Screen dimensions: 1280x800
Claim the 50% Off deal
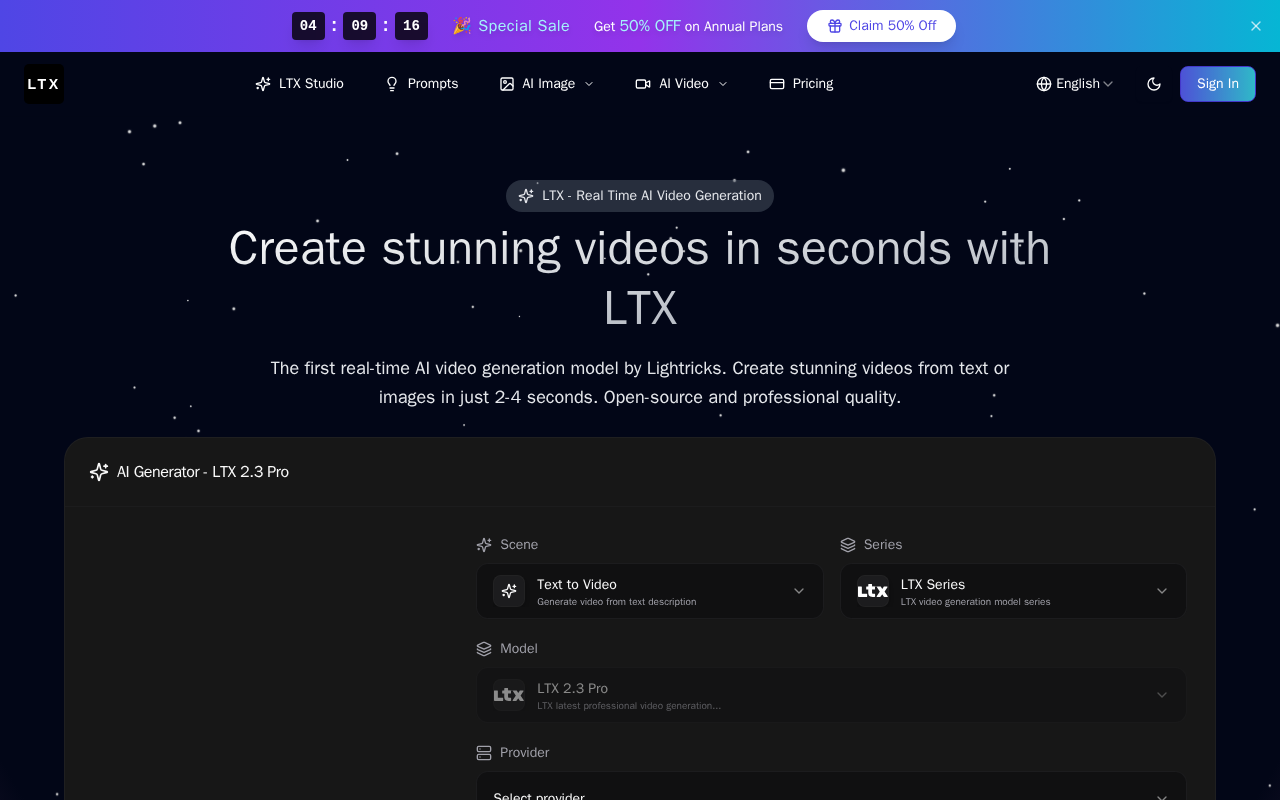(x=881, y=26)
